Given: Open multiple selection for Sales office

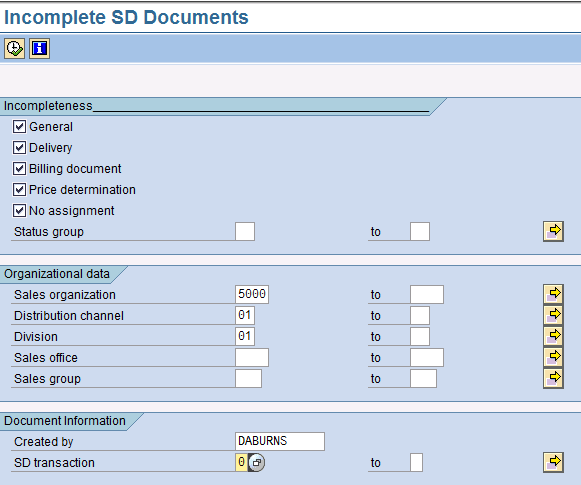Looking at the screenshot, I should pyautogui.click(x=553, y=358).
